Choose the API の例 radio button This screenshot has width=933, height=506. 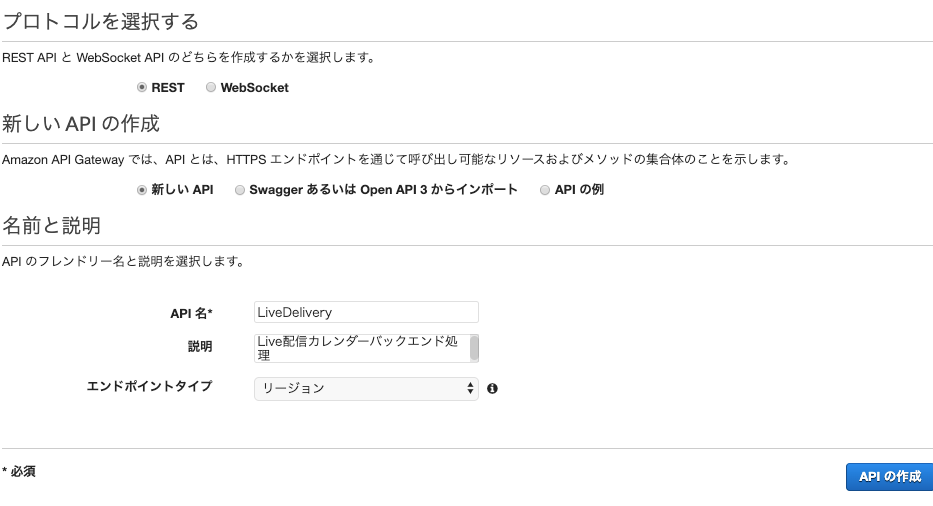tap(544, 190)
